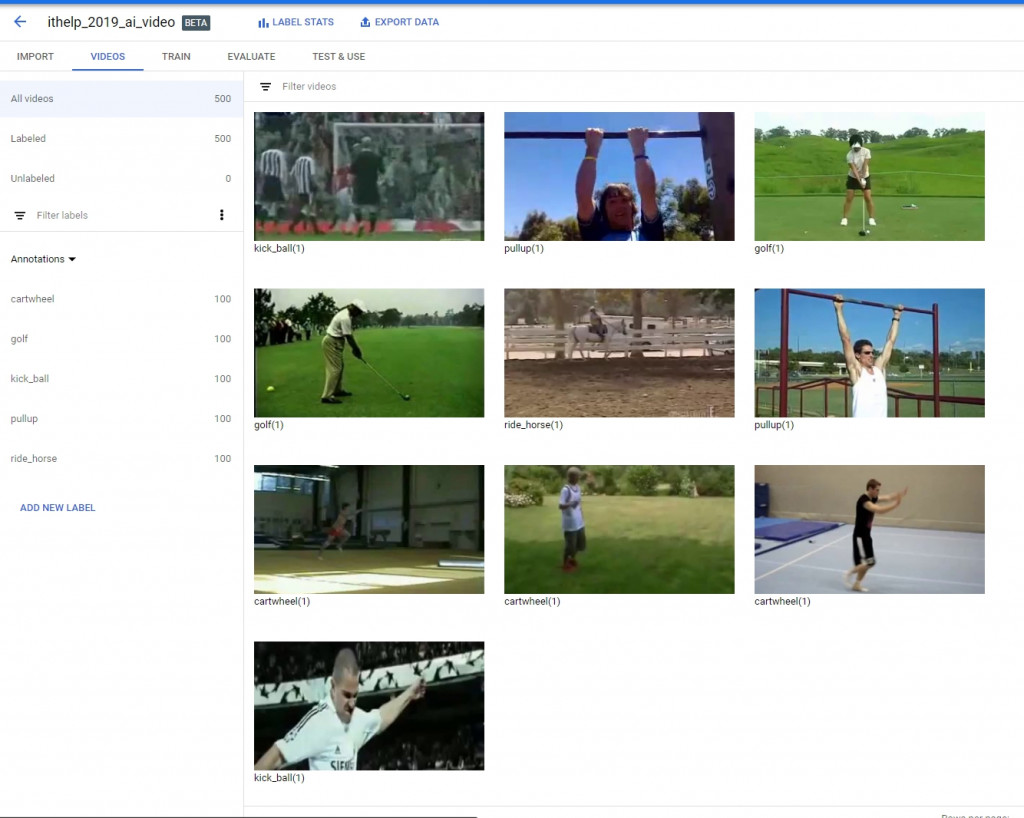Open the horse riding video thumbnail
This screenshot has width=1024, height=818.
[619, 353]
